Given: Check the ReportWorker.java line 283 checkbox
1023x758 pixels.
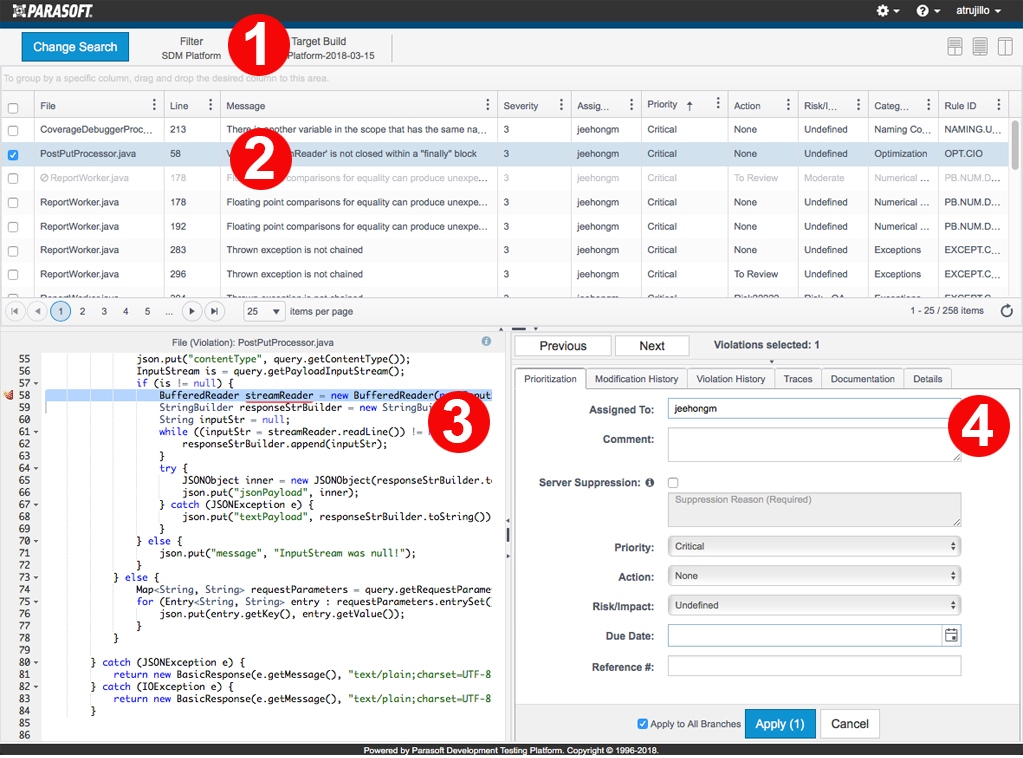Looking at the screenshot, I should 13,250.
